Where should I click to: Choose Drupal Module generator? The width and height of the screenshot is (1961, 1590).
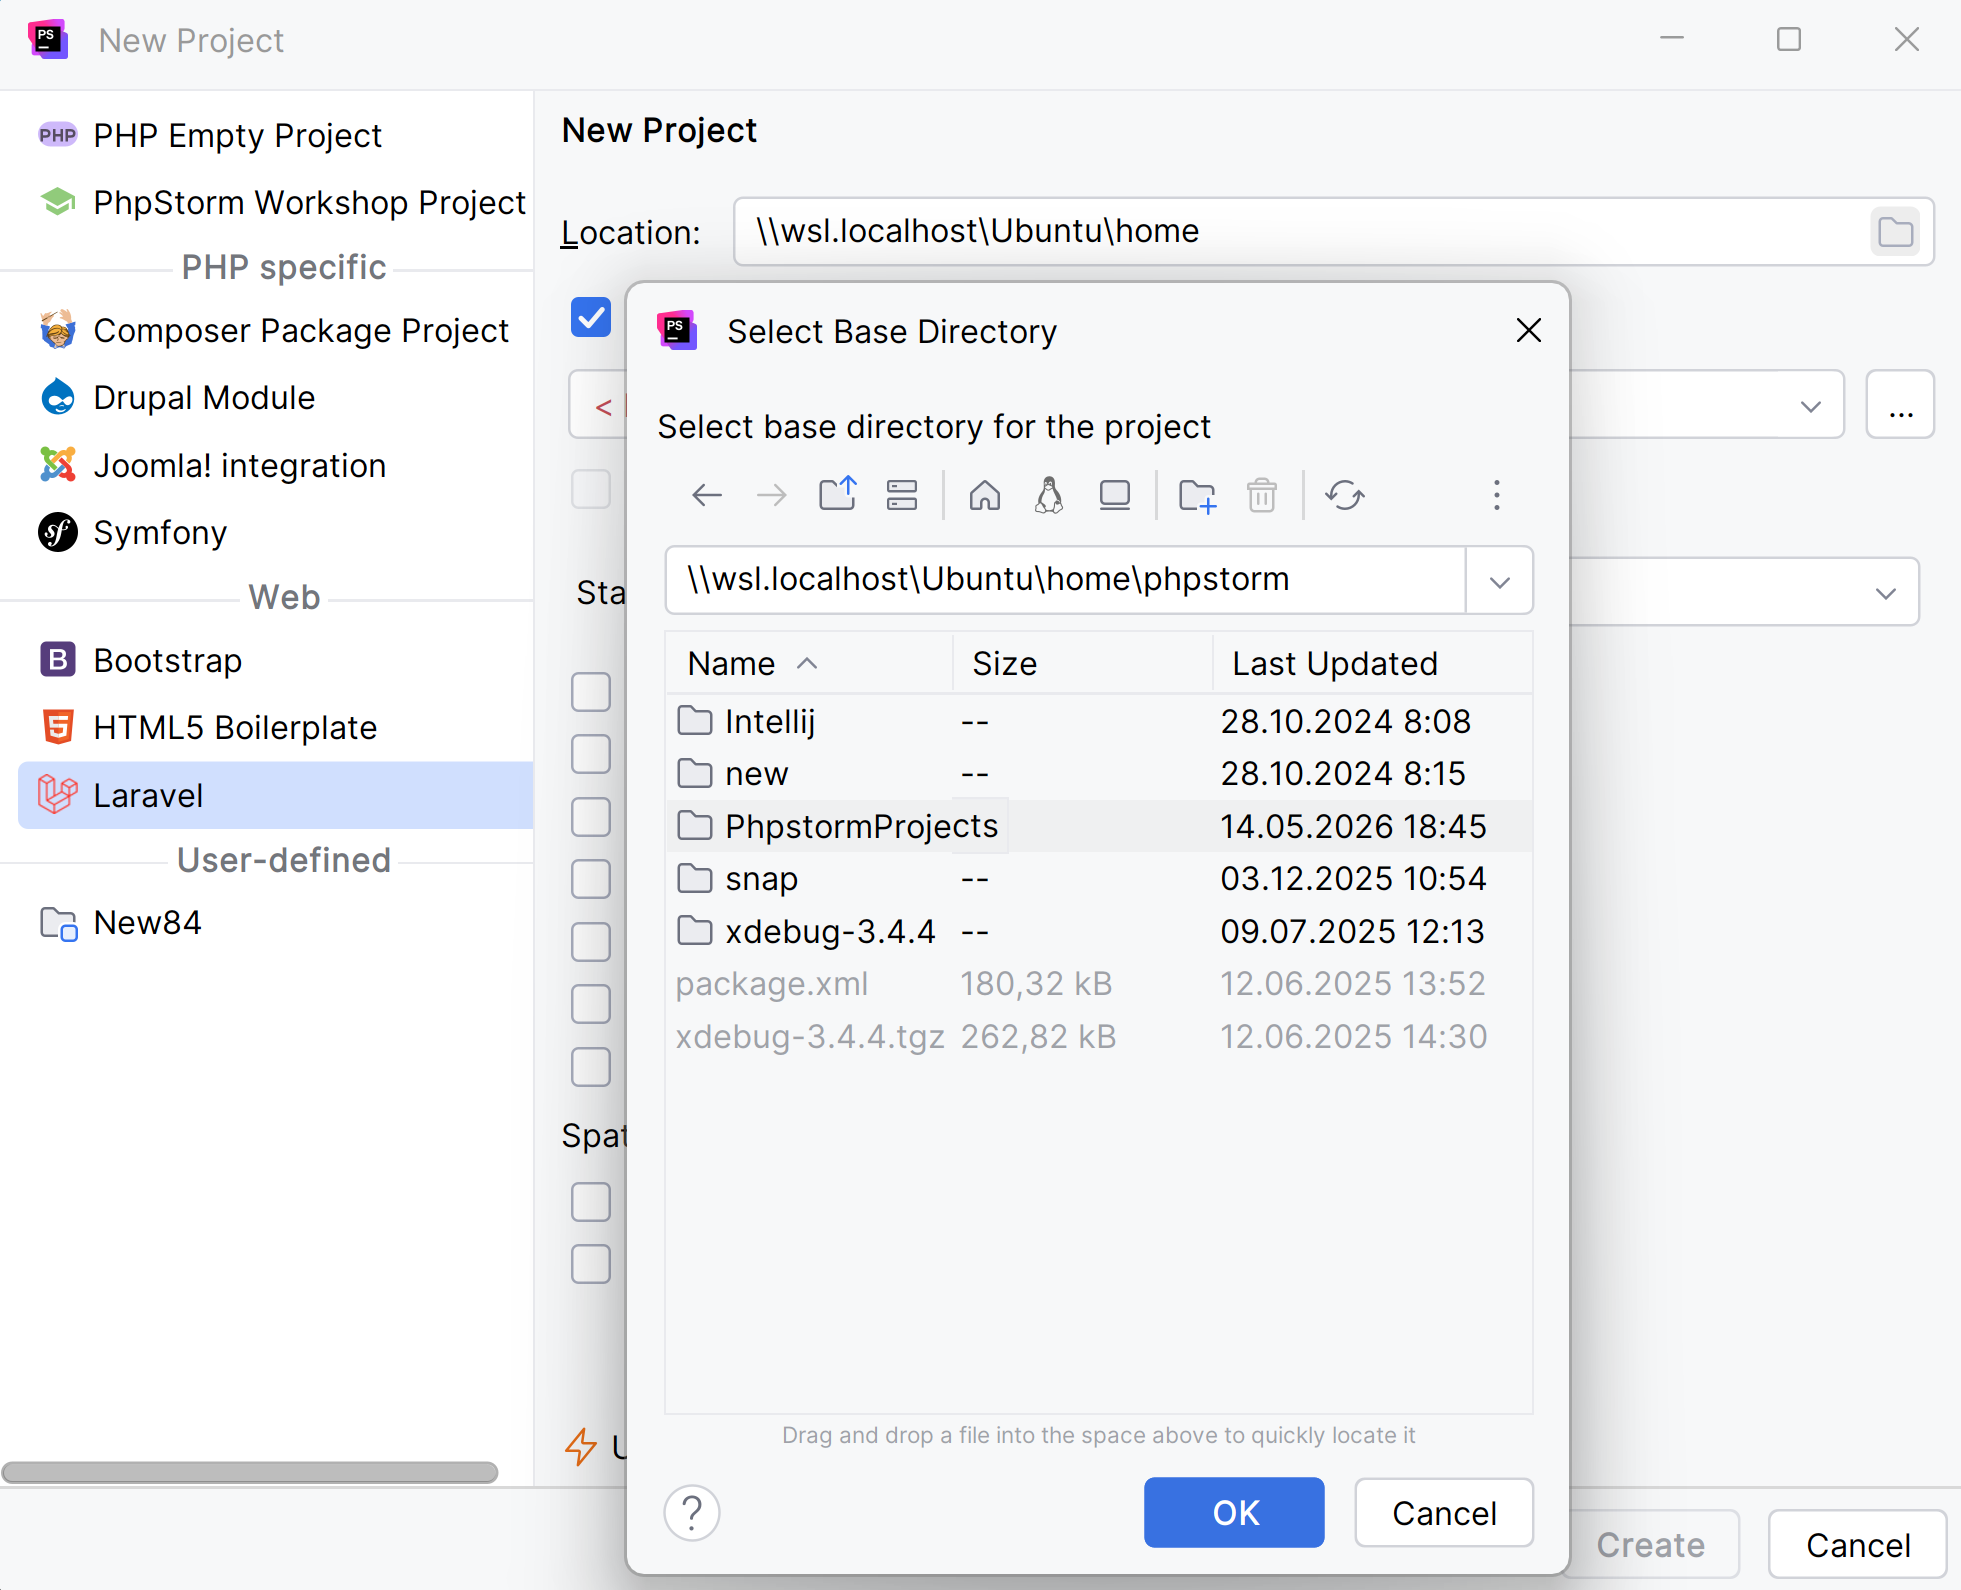coord(266,397)
